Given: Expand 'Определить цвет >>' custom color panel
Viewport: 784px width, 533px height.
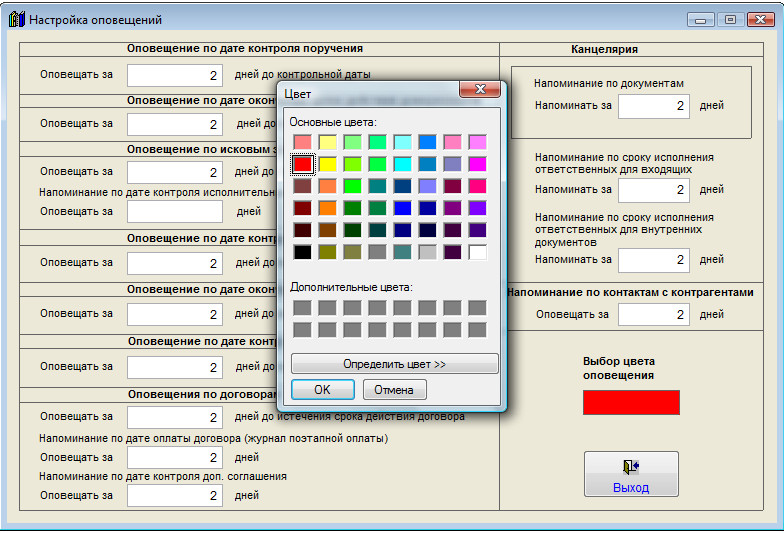Looking at the screenshot, I should 394,364.
